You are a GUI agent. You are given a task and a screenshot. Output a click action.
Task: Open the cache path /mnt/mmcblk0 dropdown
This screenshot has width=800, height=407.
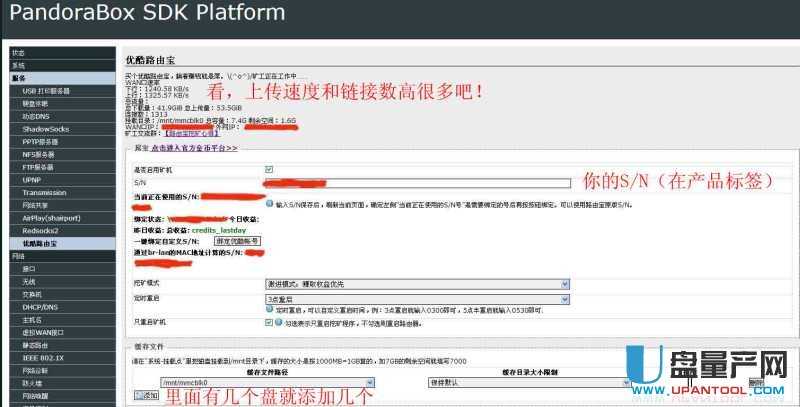coord(267,383)
